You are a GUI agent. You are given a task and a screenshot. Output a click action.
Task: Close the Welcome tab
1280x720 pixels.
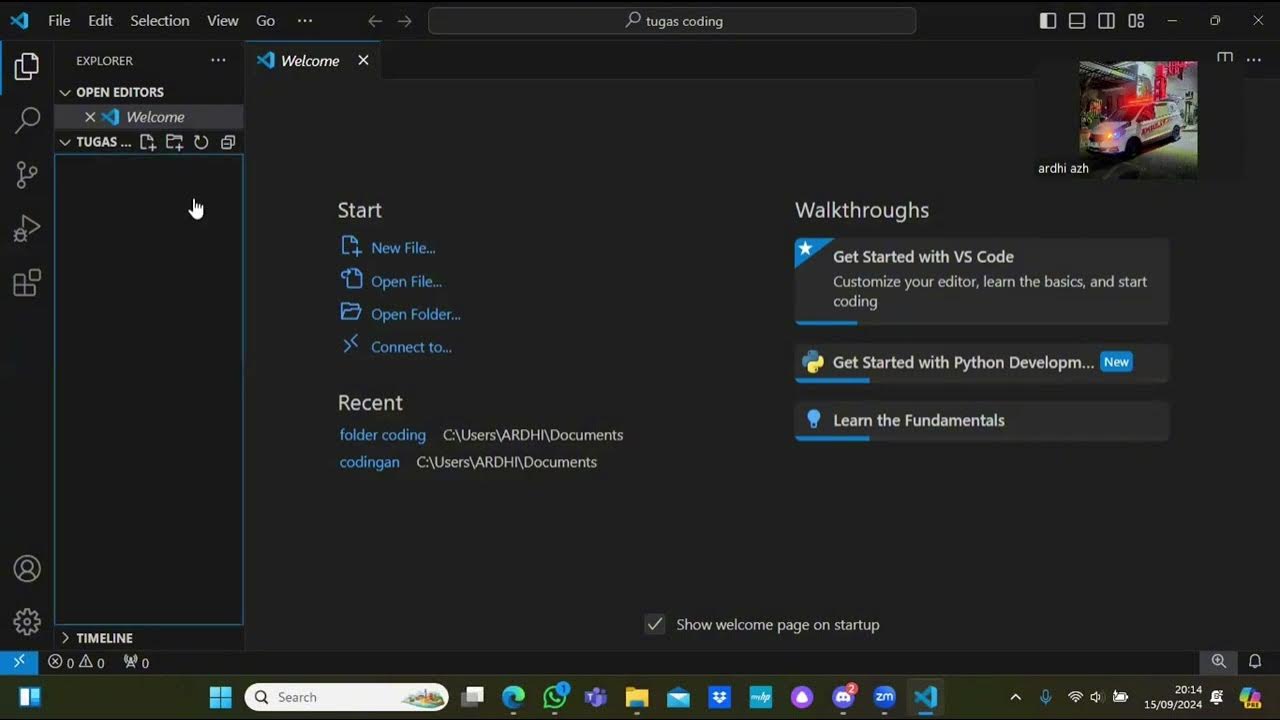[x=363, y=60]
